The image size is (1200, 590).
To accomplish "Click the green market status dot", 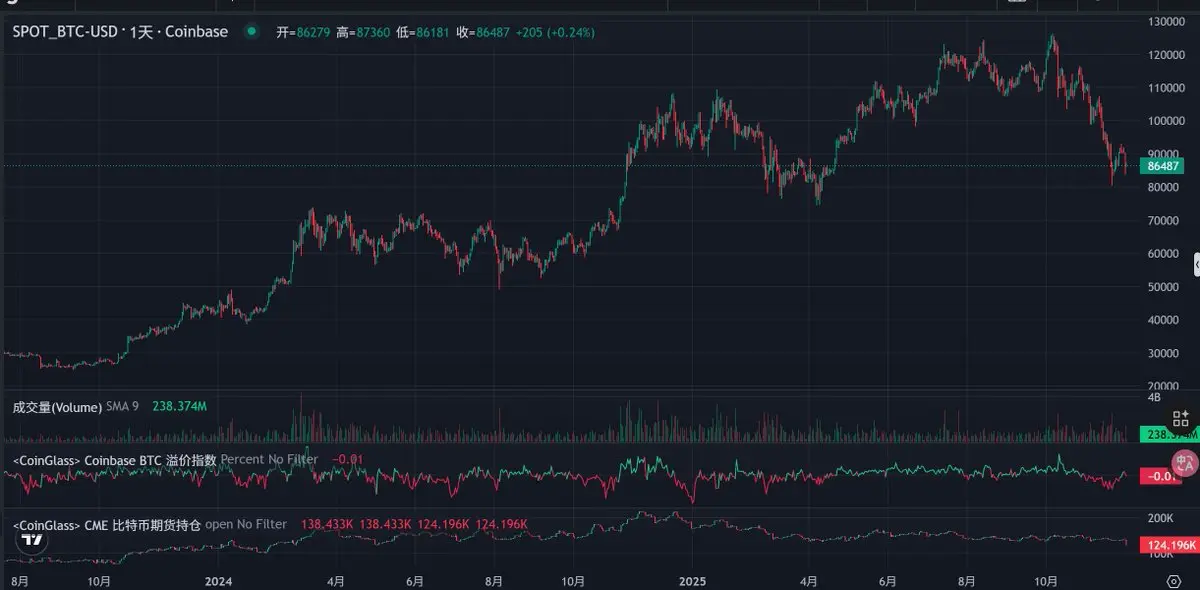I will coord(251,32).
